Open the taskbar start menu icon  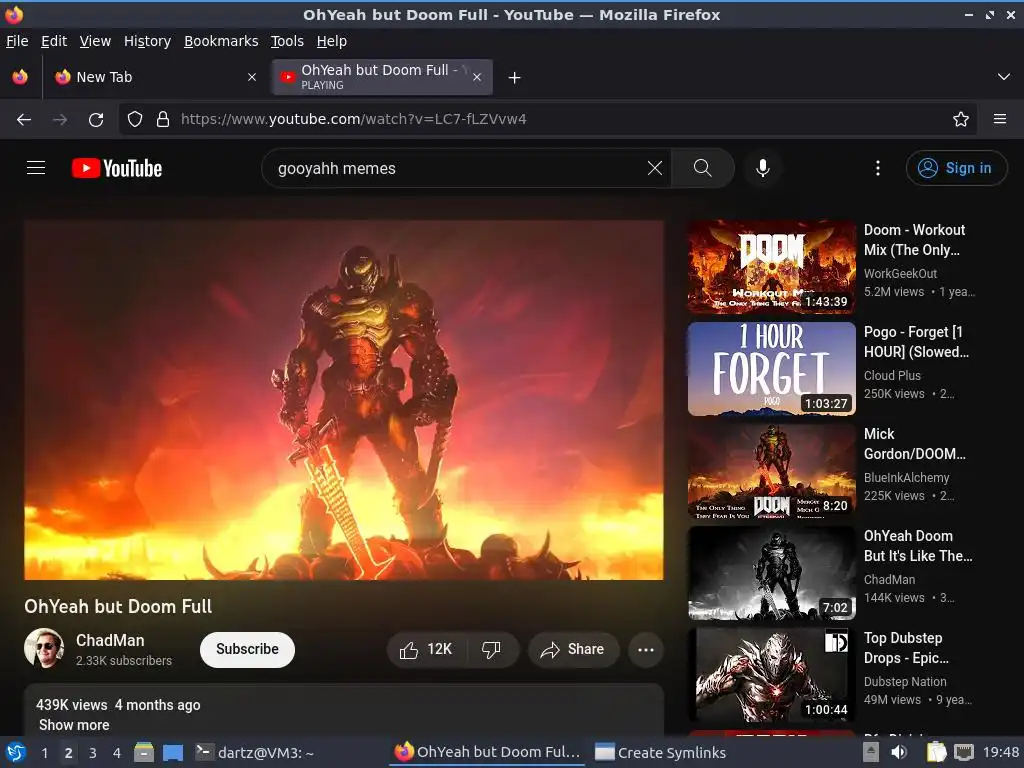coord(16,752)
